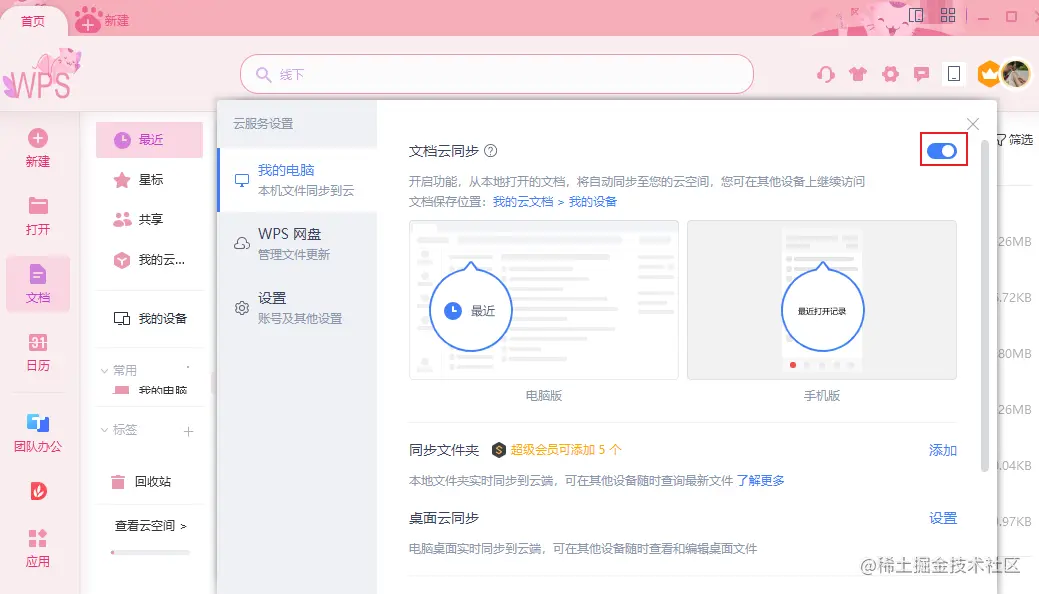
Task: Open the shirt skin icon in header
Action: [858, 74]
